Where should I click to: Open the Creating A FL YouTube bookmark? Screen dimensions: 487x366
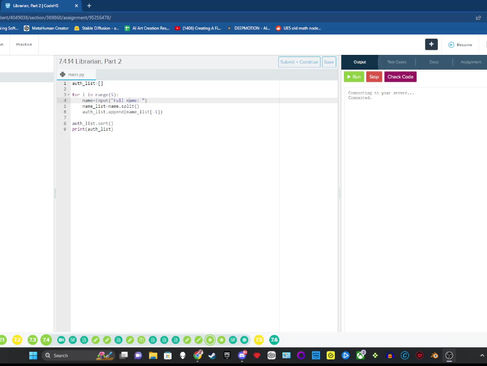[x=198, y=28]
